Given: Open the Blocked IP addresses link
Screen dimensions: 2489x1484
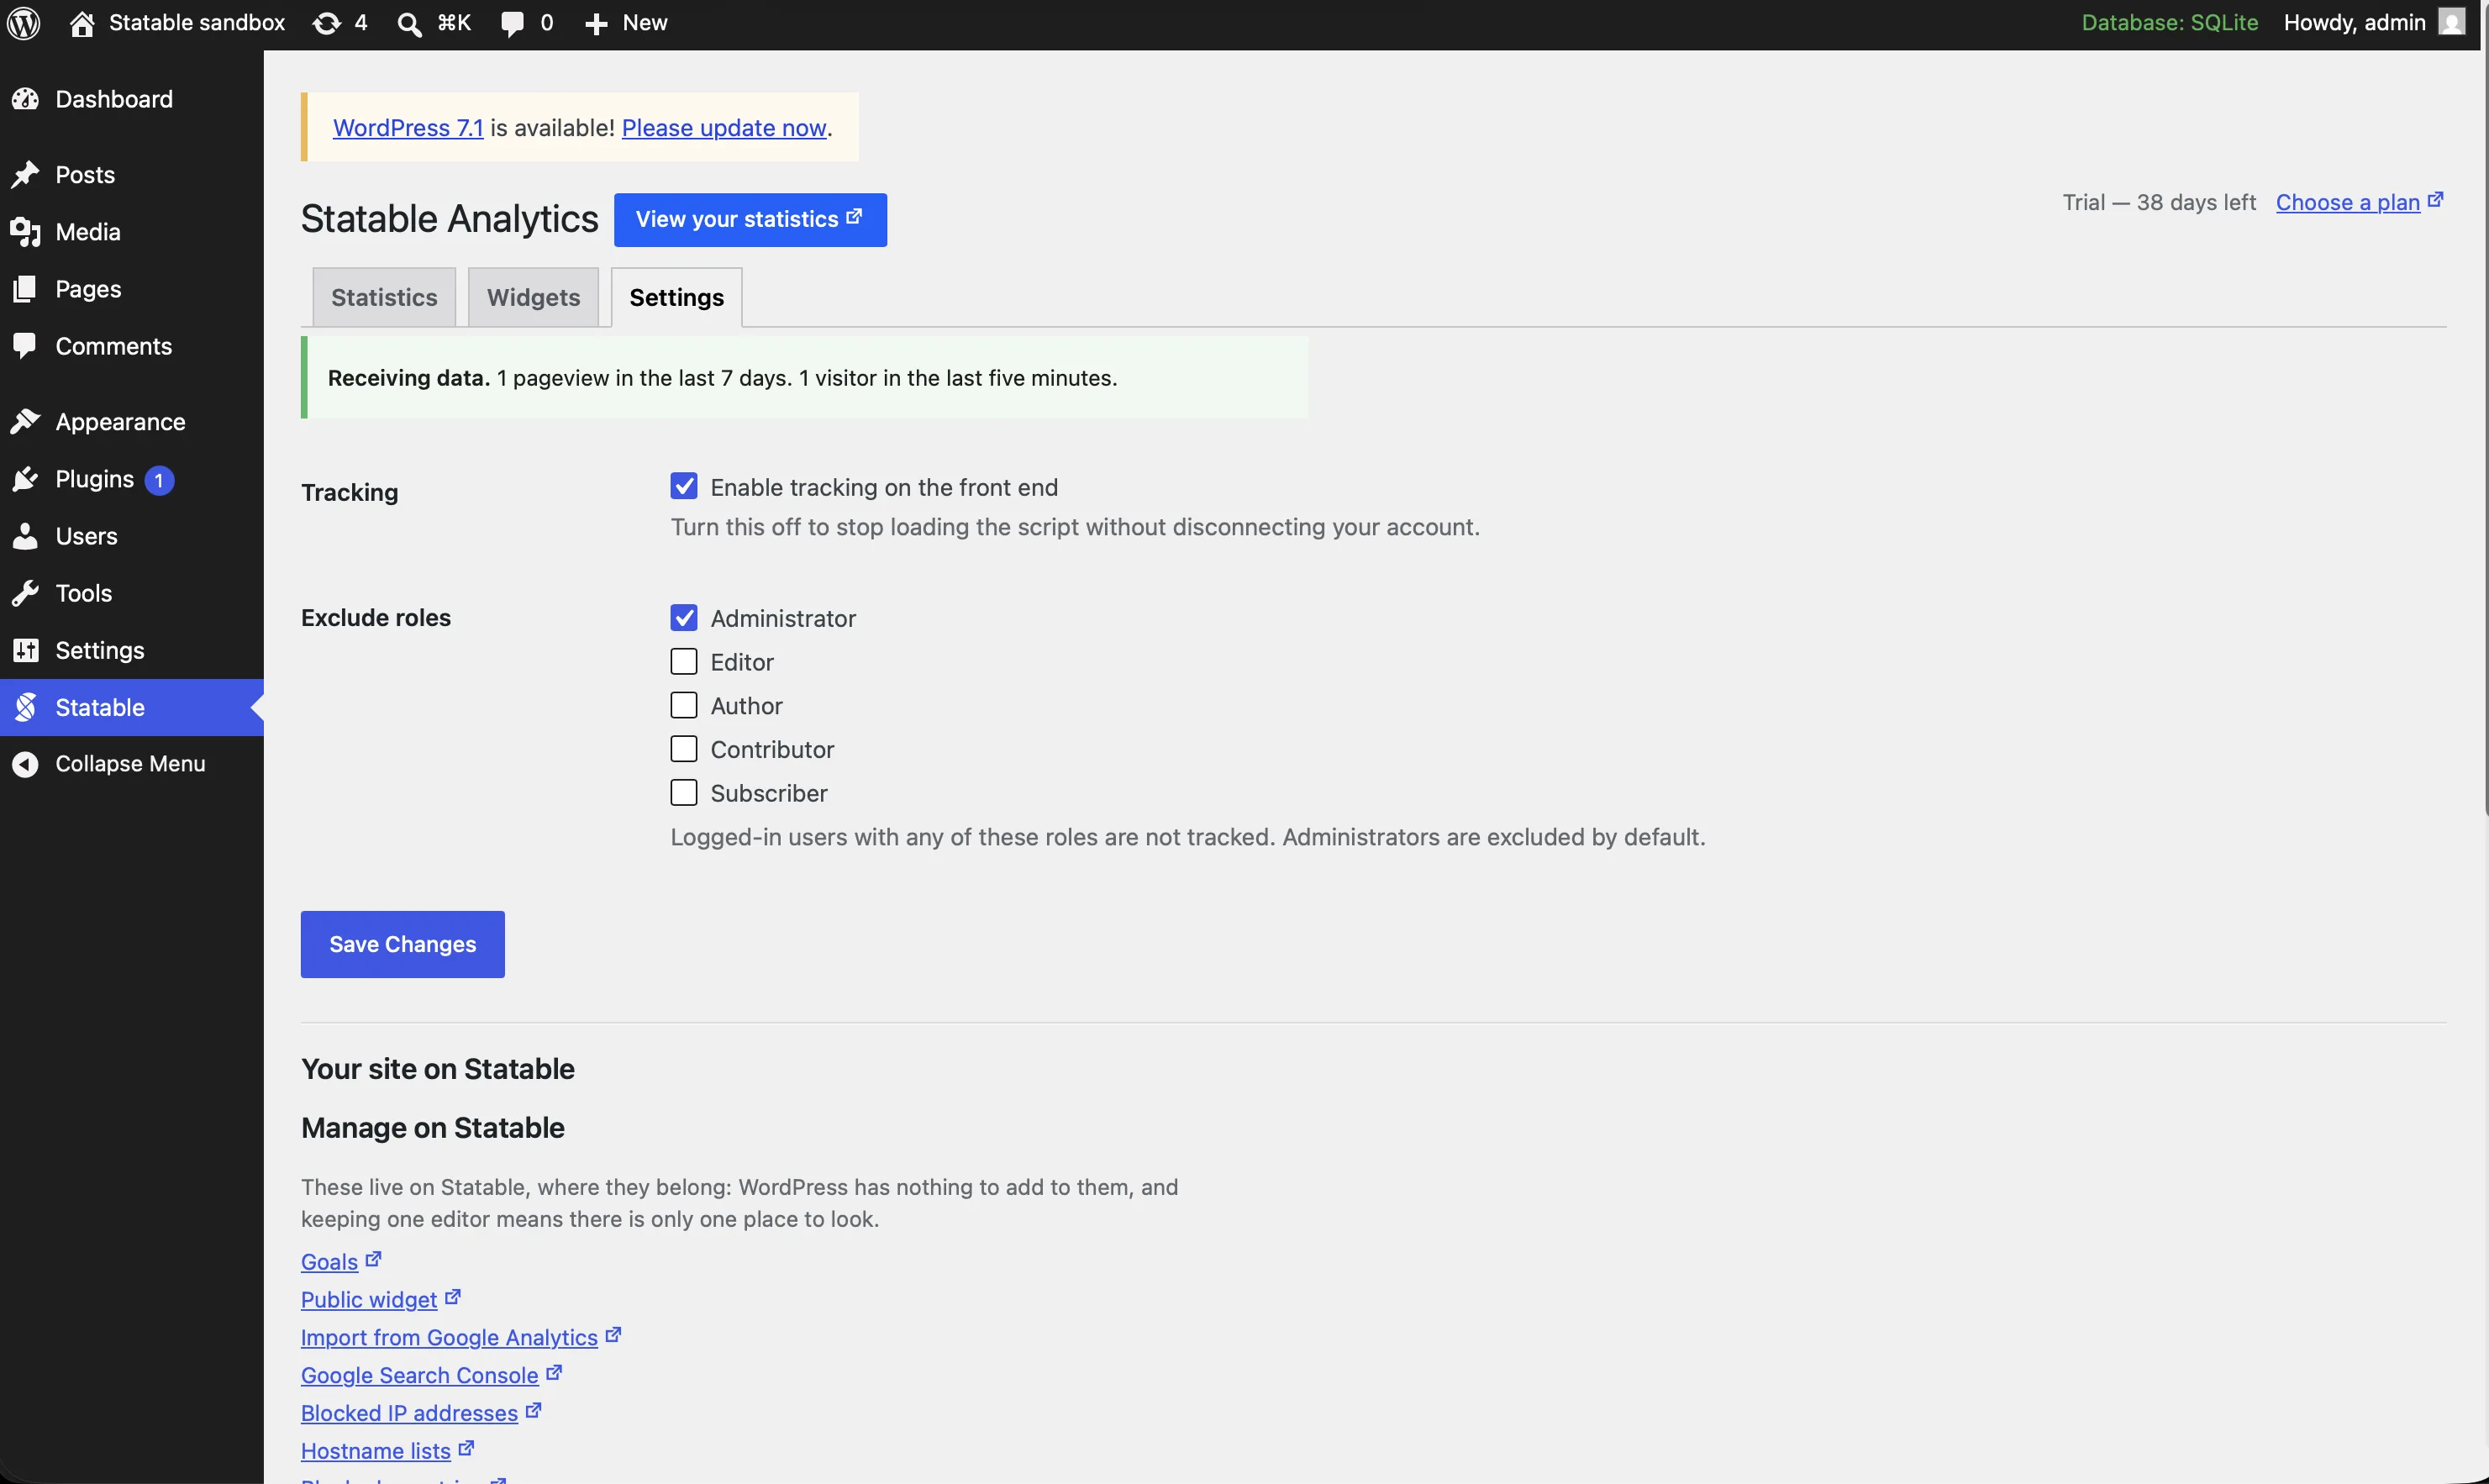Looking at the screenshot, I should pyautogui.click(x=409, y=1413).
